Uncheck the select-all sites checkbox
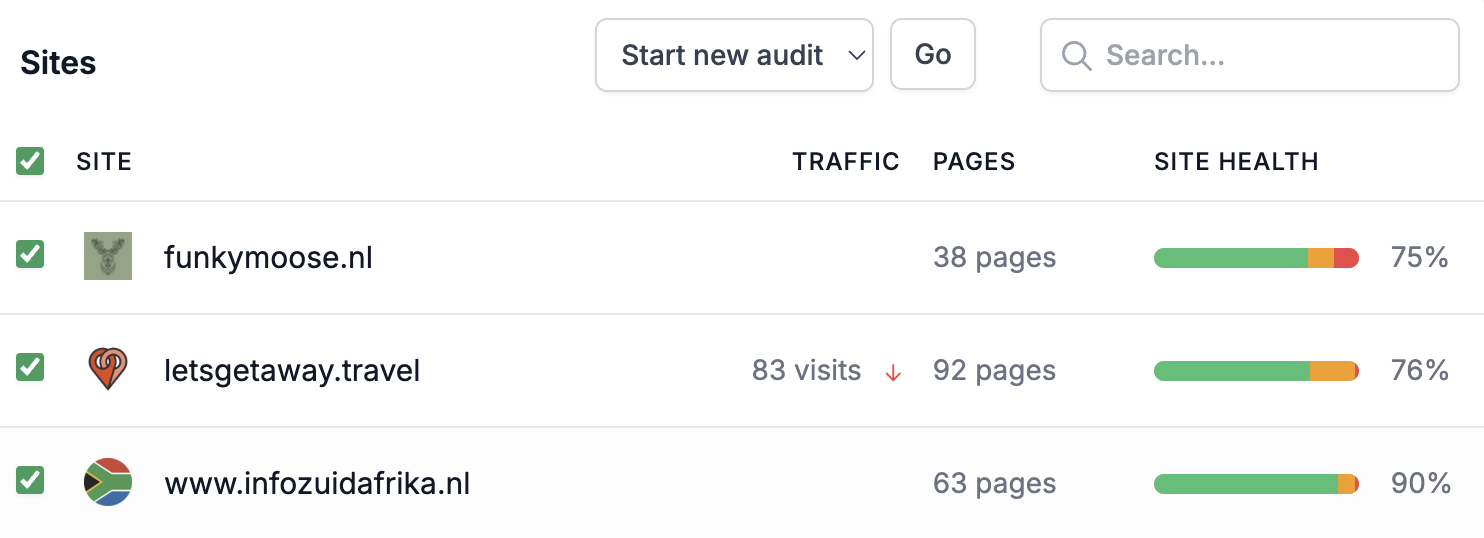Image resolution: width=1484 pixels, height=538 pixels. pyautogui.click(x=30, y=161)
